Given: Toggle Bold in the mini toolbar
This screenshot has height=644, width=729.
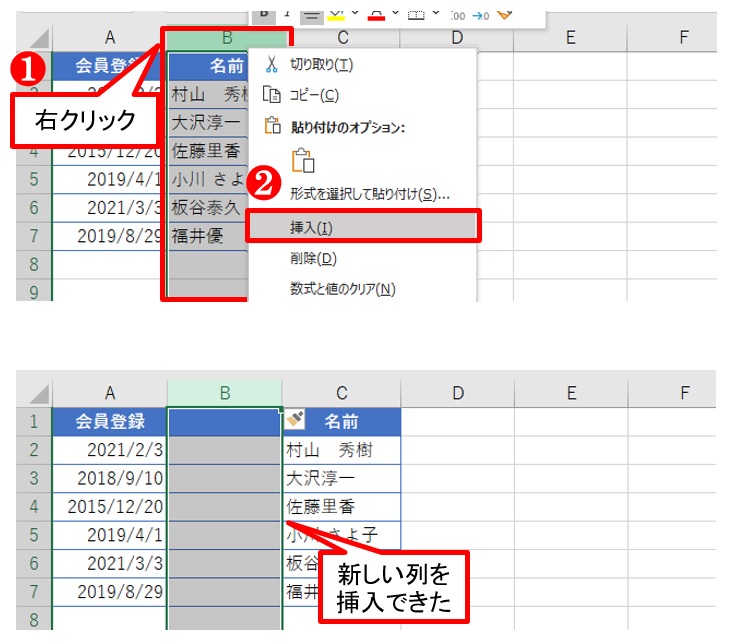Looking at the screenshot, I should [264, 14].
